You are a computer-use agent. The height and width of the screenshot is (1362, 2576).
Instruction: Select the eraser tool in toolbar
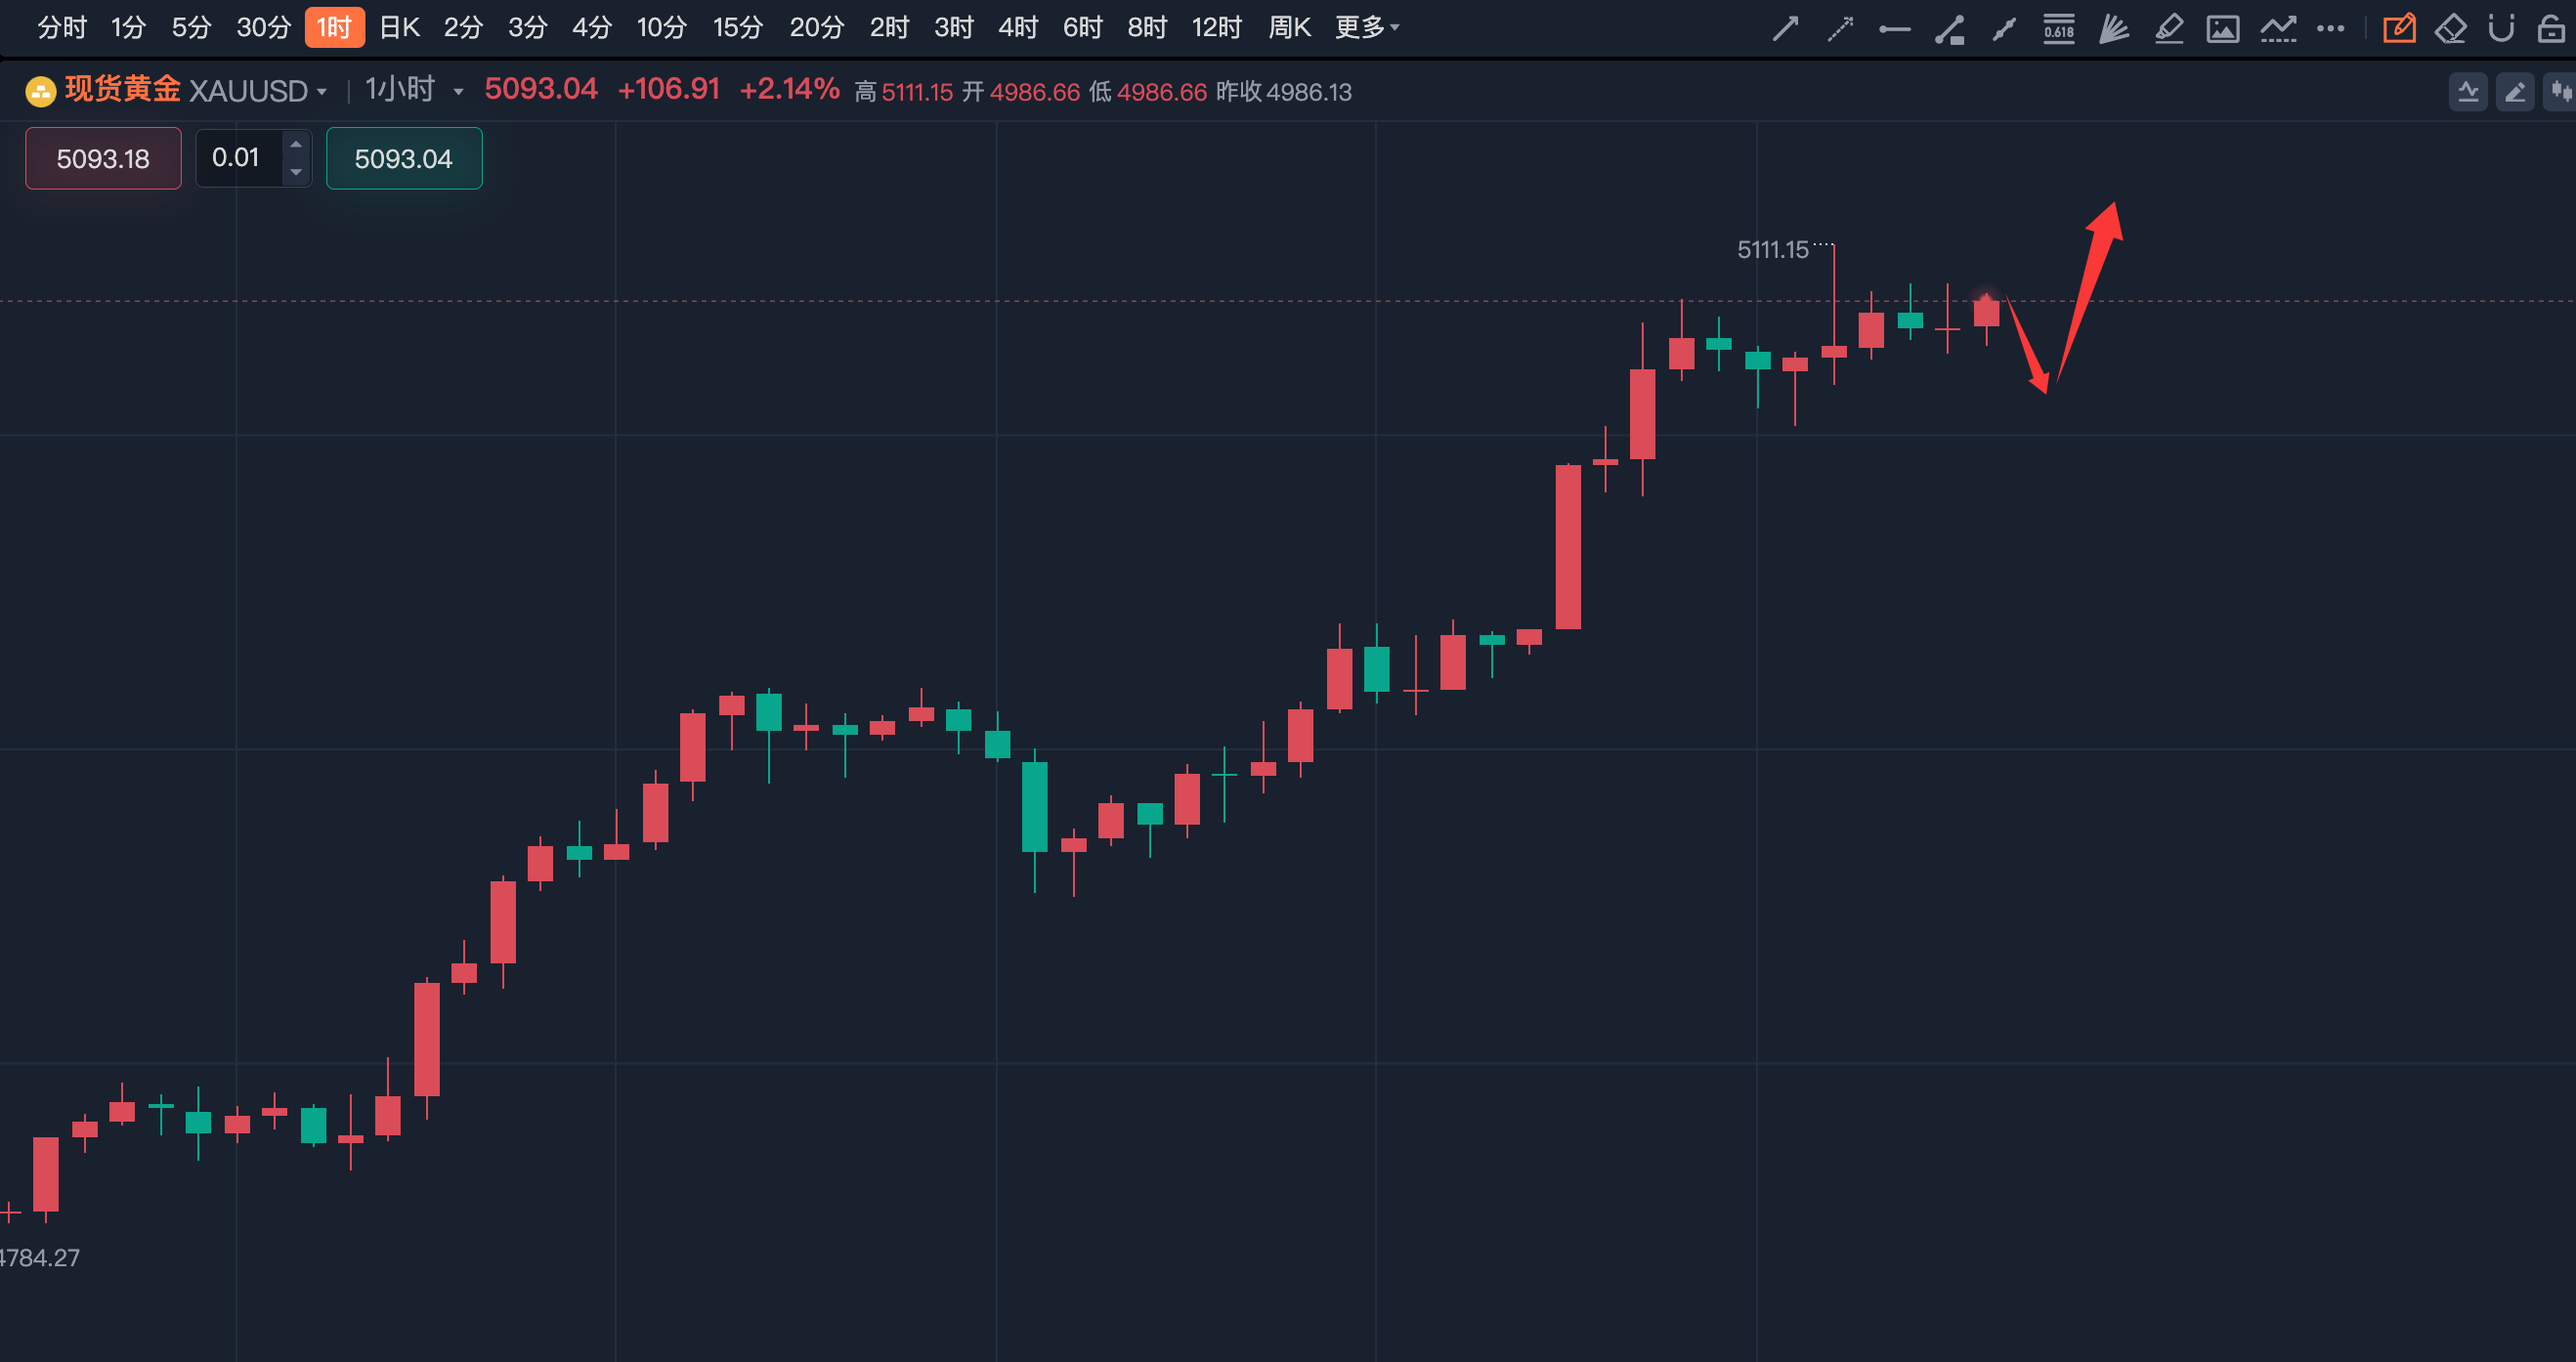point(2450,29)
